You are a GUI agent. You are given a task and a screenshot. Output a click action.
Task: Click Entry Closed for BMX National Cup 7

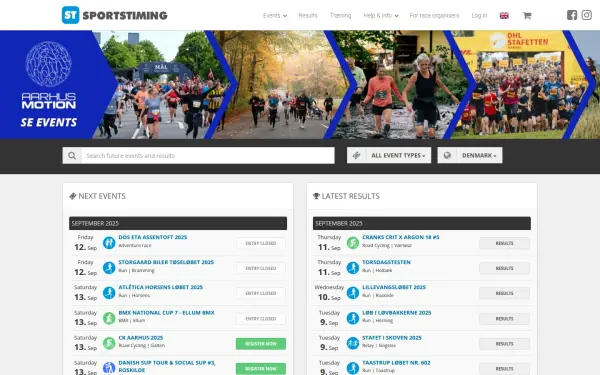click(x=261, y=319)
